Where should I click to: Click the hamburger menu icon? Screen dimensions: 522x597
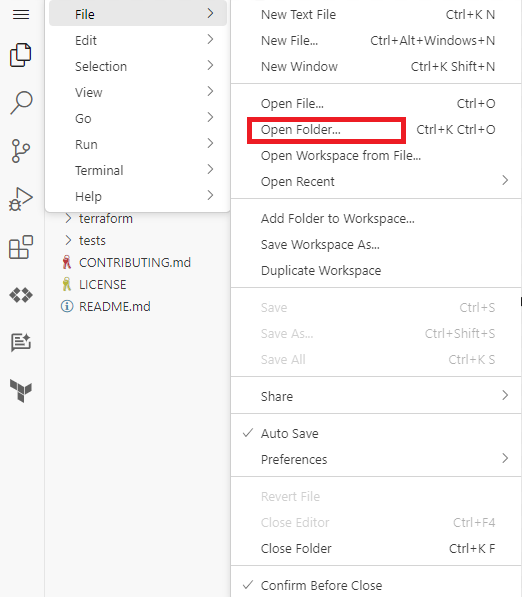tap(21, 14)
